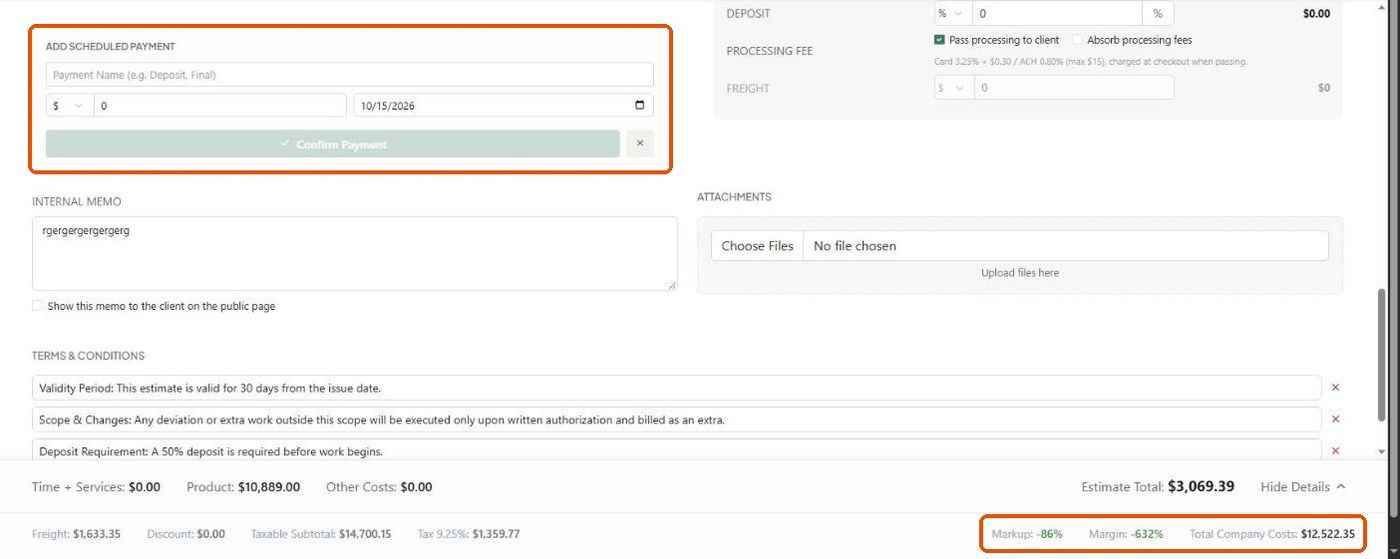Click the Terms & Conditions heading
The width and height of the screenshot is (1400, 559).
[88, 356]
